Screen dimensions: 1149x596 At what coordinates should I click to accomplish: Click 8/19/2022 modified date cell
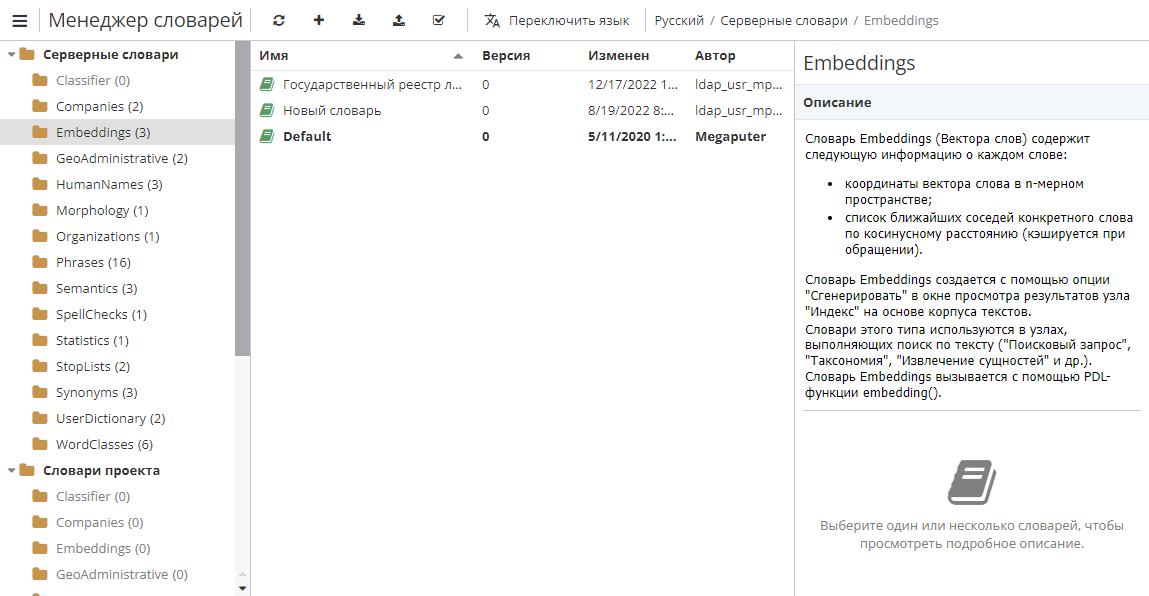pos(633,111)
